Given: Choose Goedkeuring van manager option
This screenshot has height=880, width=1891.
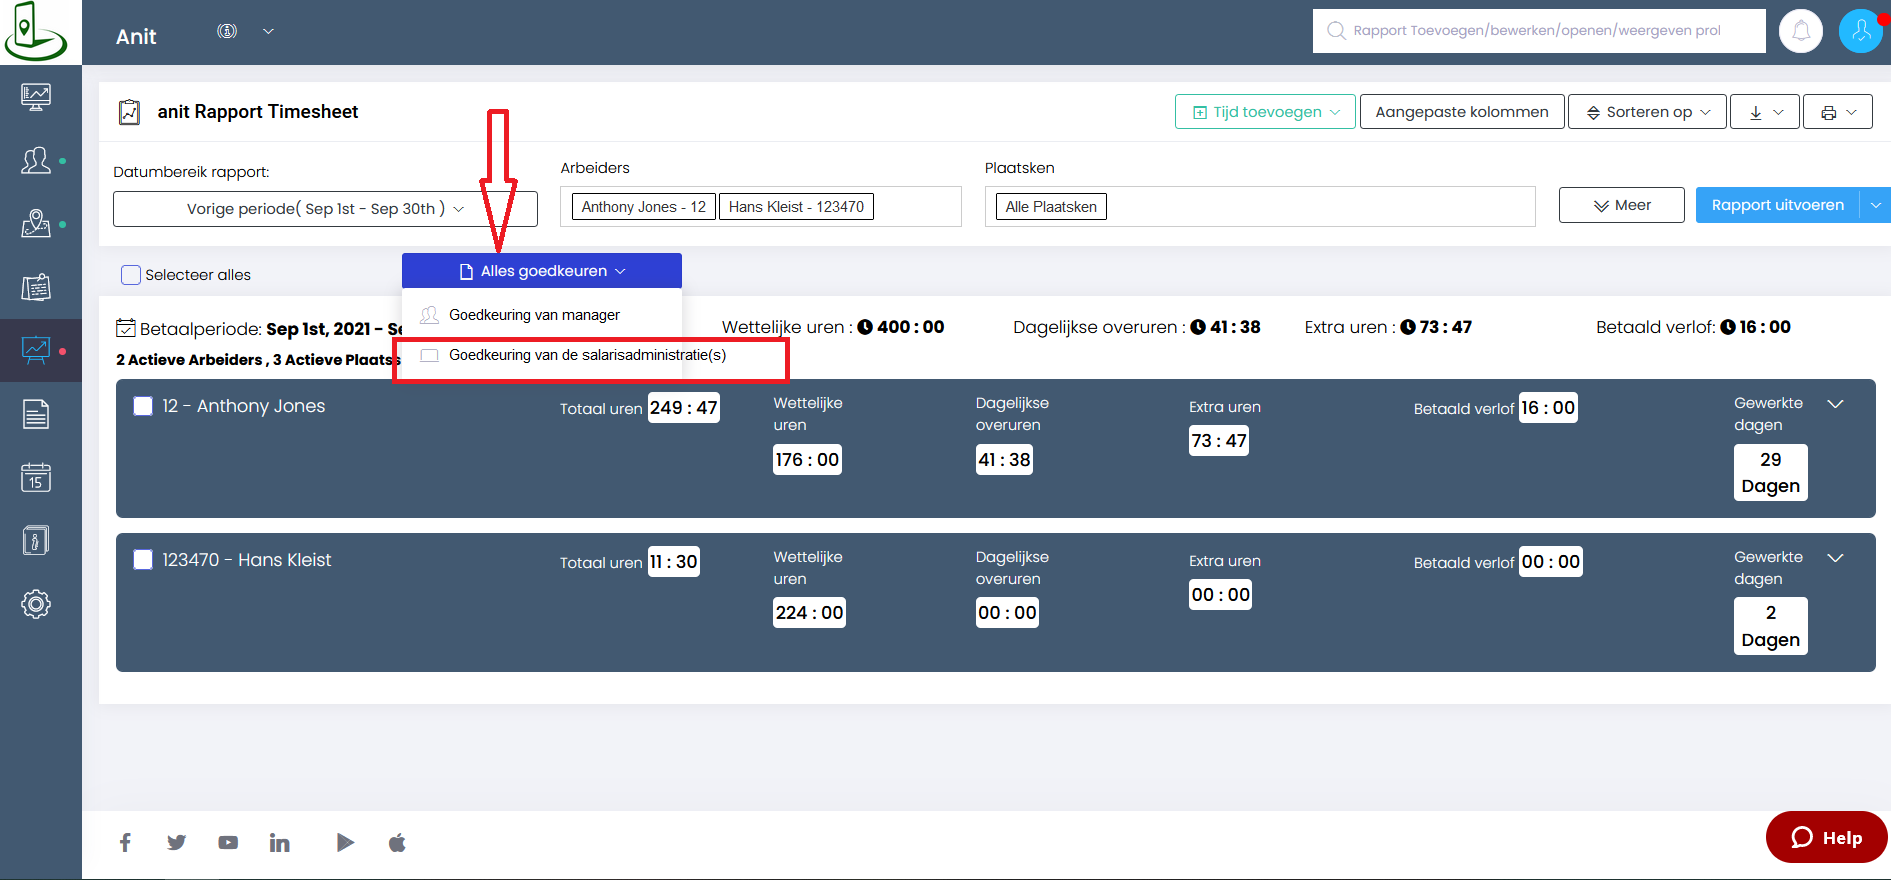Looking at the screenshot, I should coord(534,315).
